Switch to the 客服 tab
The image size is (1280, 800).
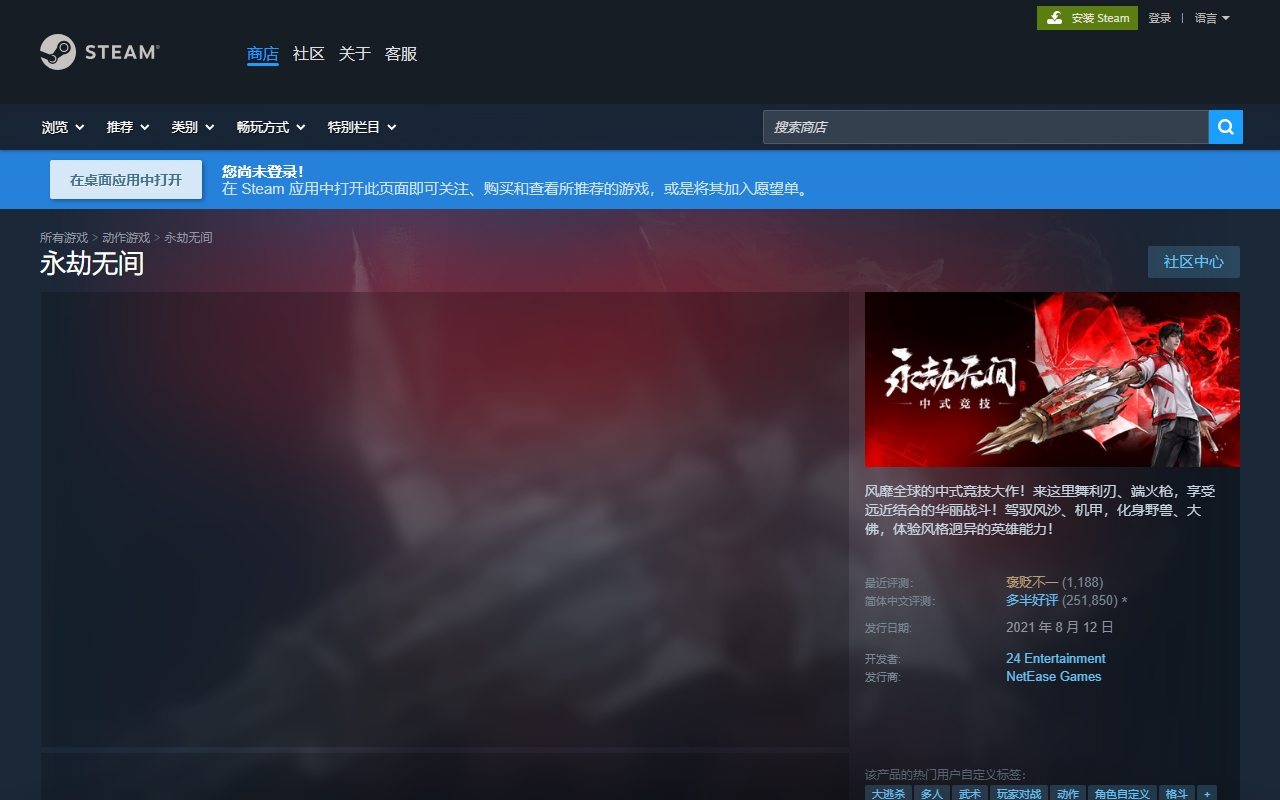pos(401,54)
